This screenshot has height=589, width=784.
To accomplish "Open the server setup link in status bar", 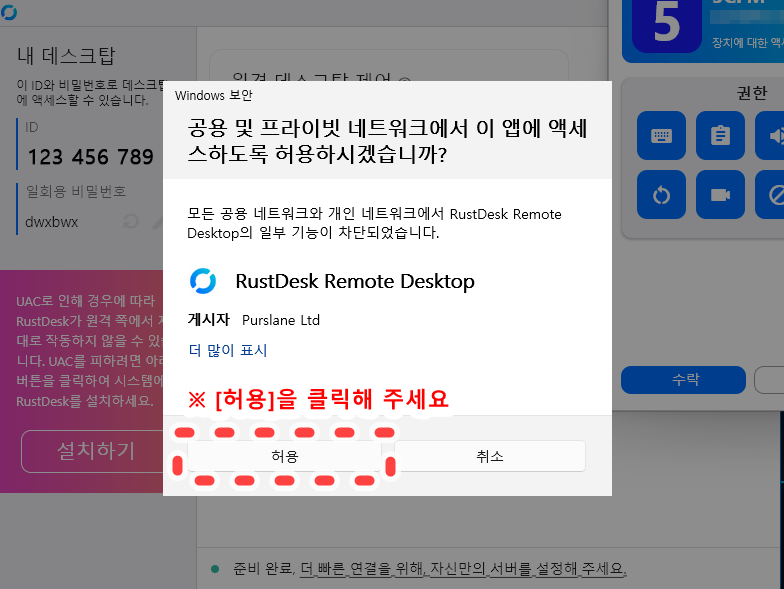I will 463,568.
